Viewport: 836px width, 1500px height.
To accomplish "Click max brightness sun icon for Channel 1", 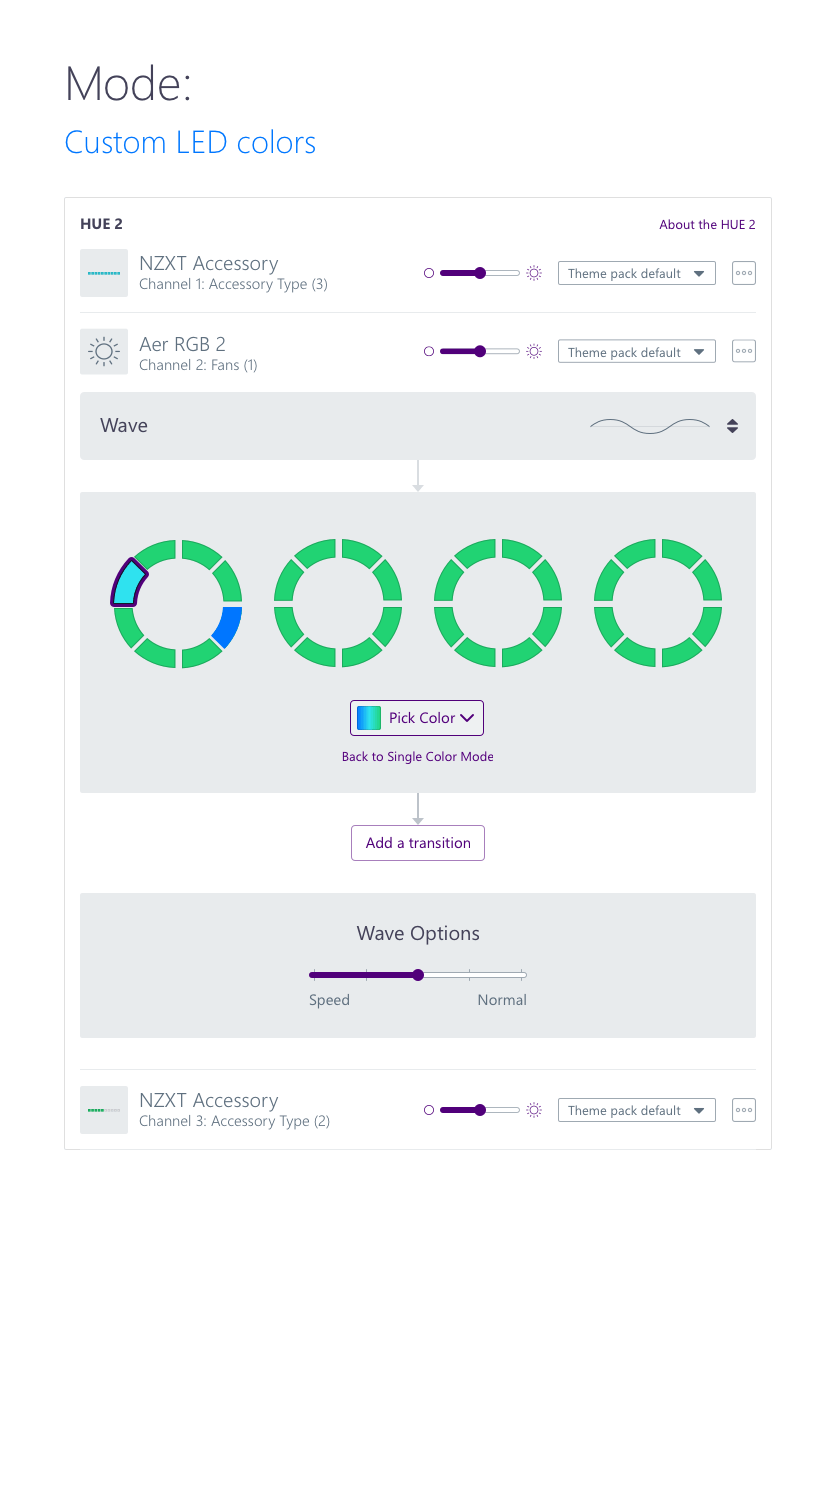I will 534,273.
